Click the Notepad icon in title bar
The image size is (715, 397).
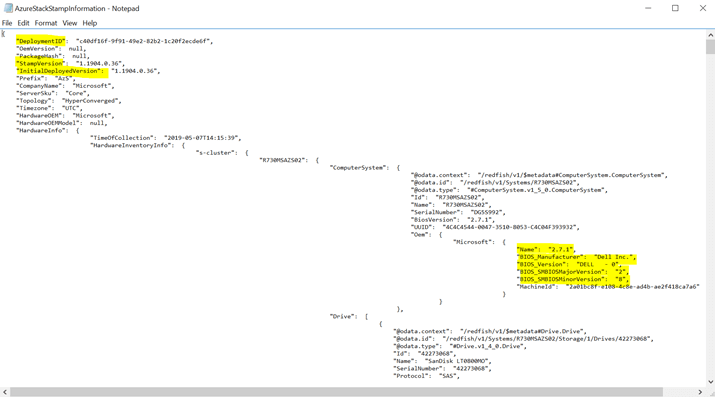click(x=8, y=8)
